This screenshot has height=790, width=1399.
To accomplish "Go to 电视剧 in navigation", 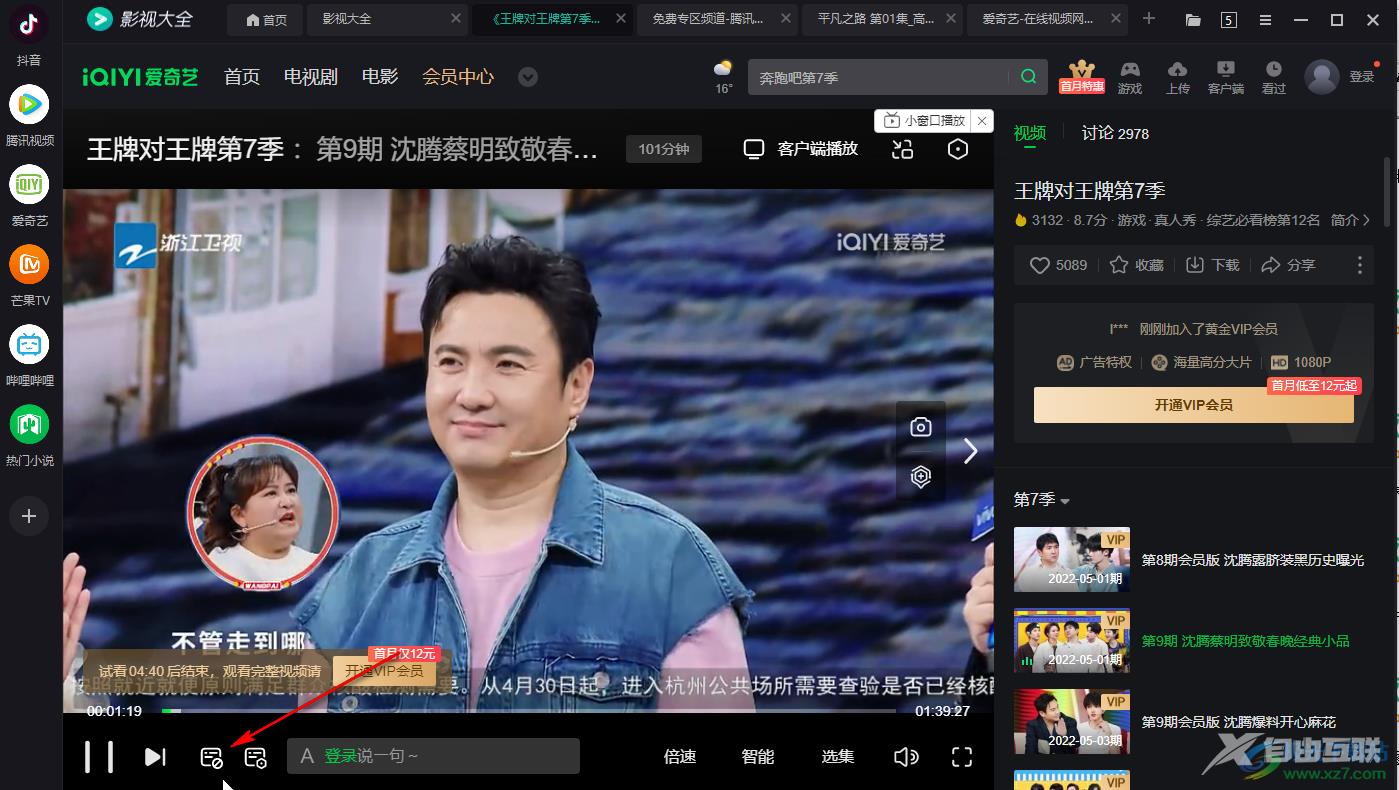I will tap(311, 77).
